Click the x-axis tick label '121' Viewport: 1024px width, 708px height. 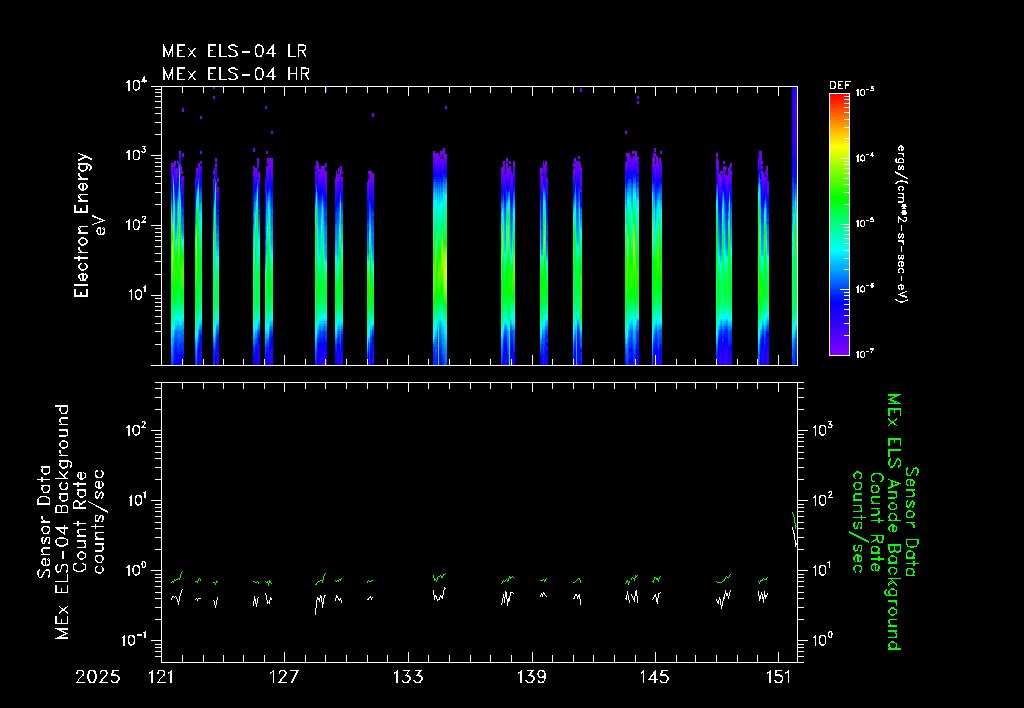161,677
